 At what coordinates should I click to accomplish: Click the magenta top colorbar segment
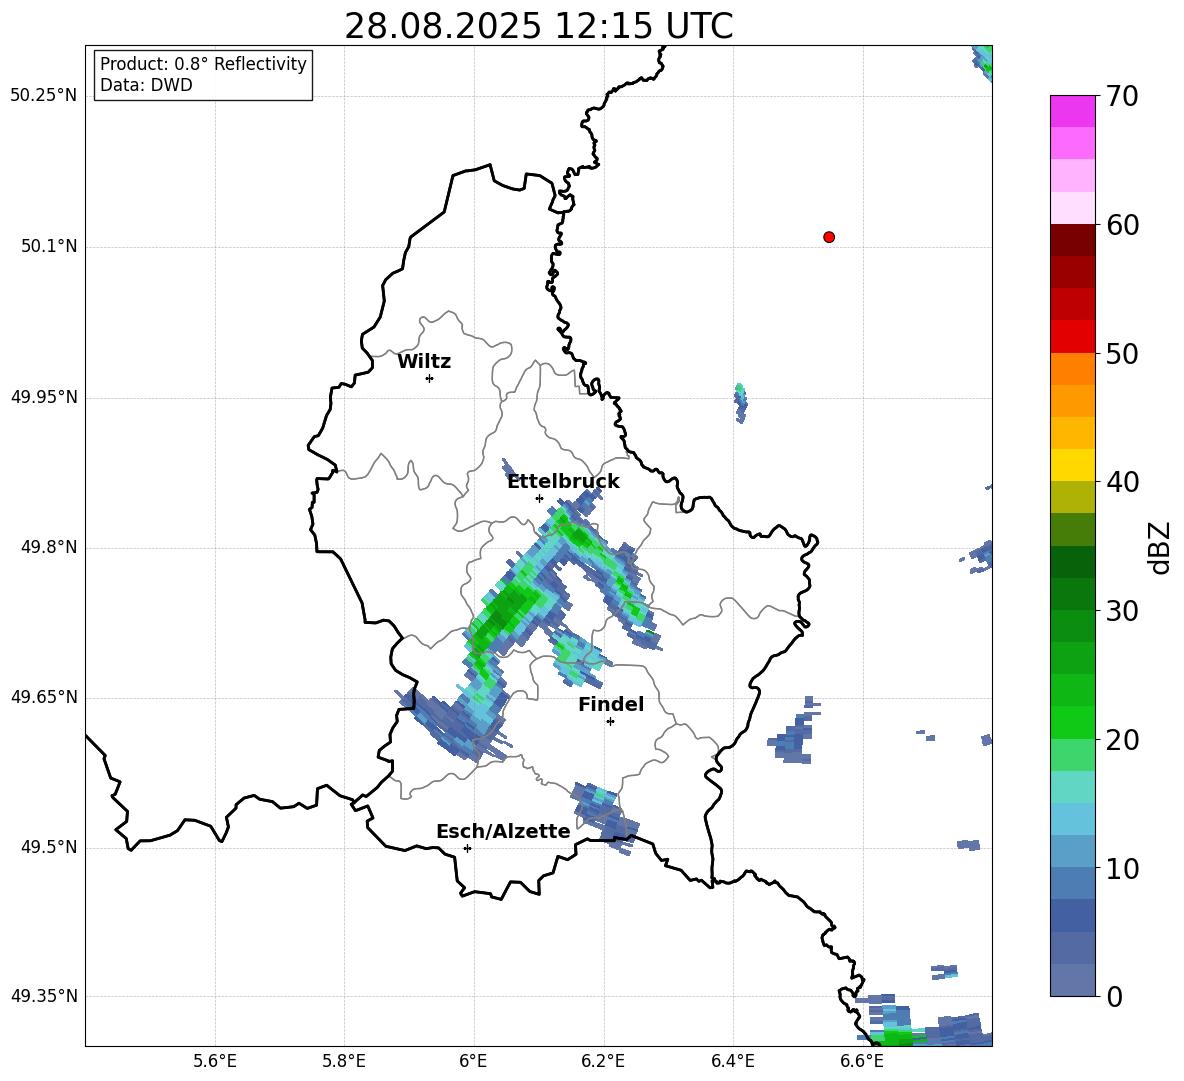pyautogui.click(x=1072, y=112)
